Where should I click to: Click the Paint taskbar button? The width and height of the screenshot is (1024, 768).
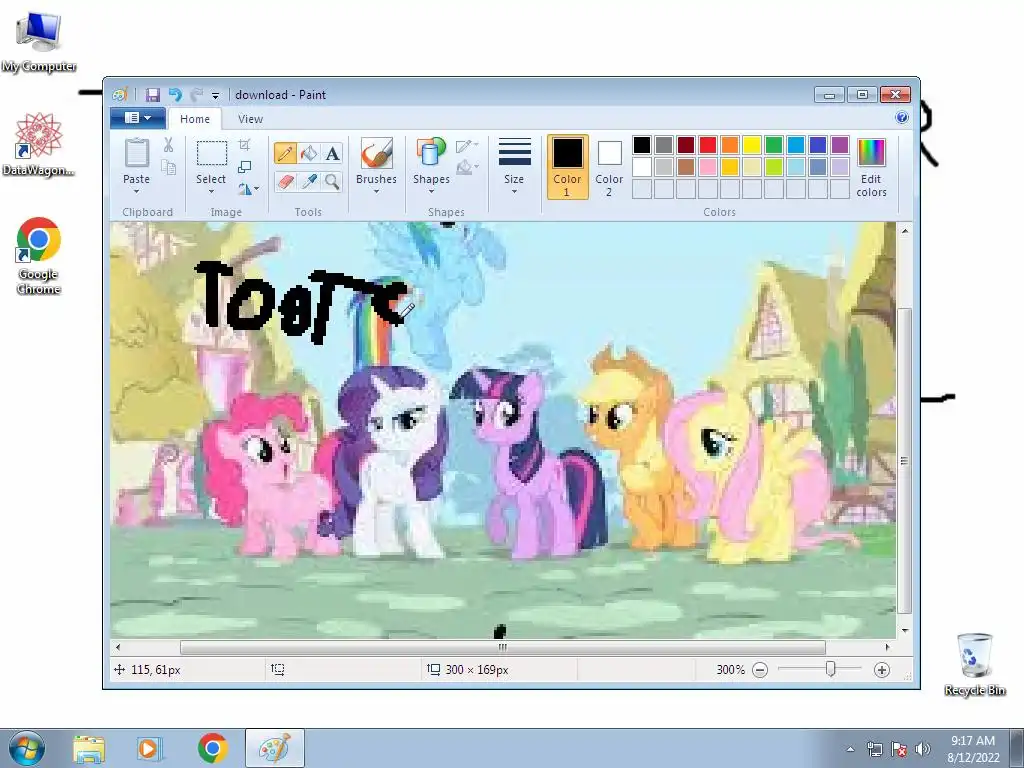click(275, 748)
